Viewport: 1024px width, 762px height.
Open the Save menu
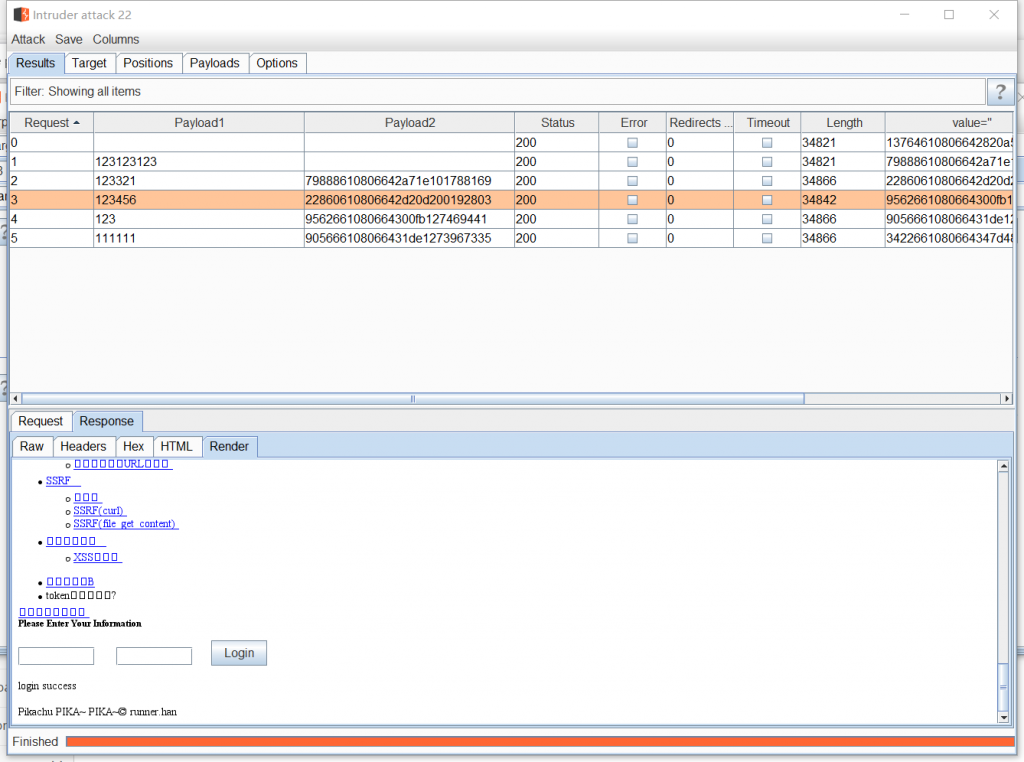[x=69, y=39]
